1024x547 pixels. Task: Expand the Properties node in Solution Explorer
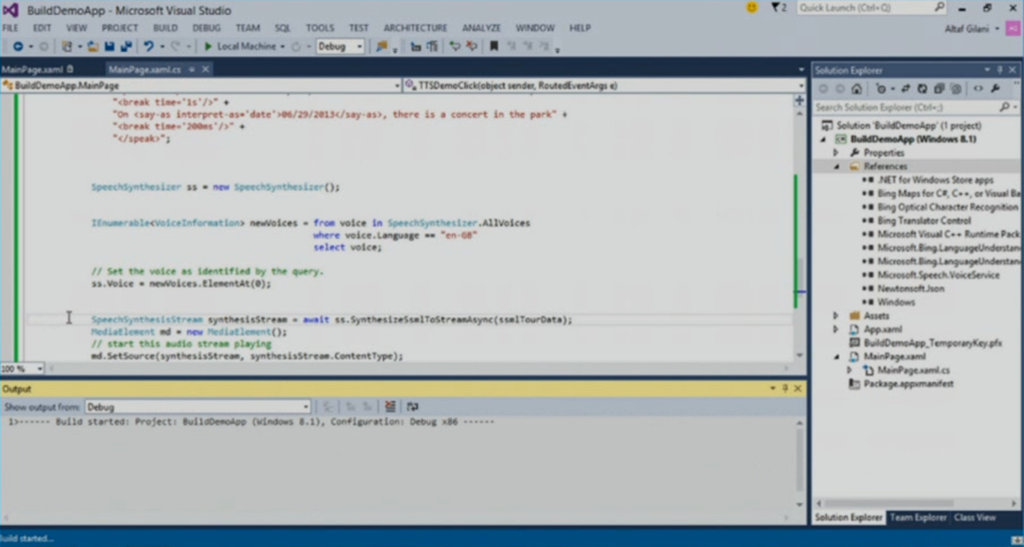pyautogui.click(x=836, y=153)
